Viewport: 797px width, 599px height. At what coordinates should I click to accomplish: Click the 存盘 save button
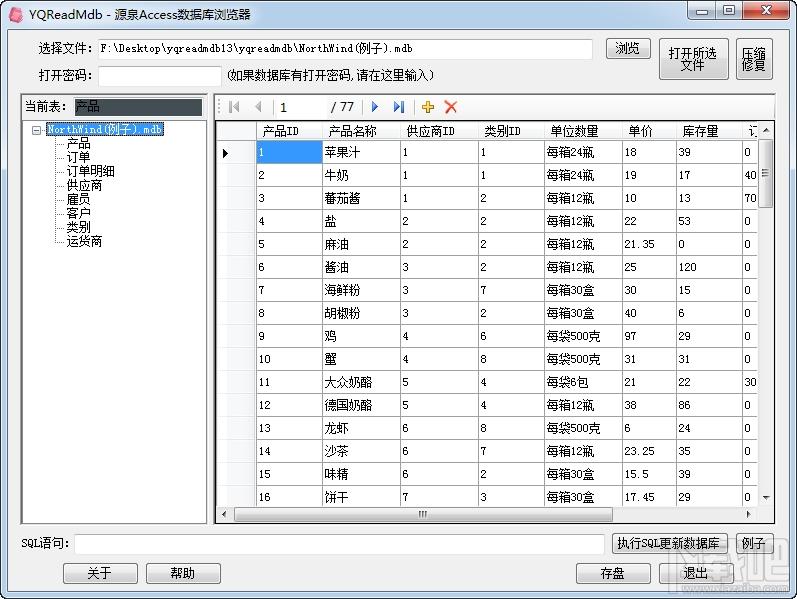(x=612, y=573)
